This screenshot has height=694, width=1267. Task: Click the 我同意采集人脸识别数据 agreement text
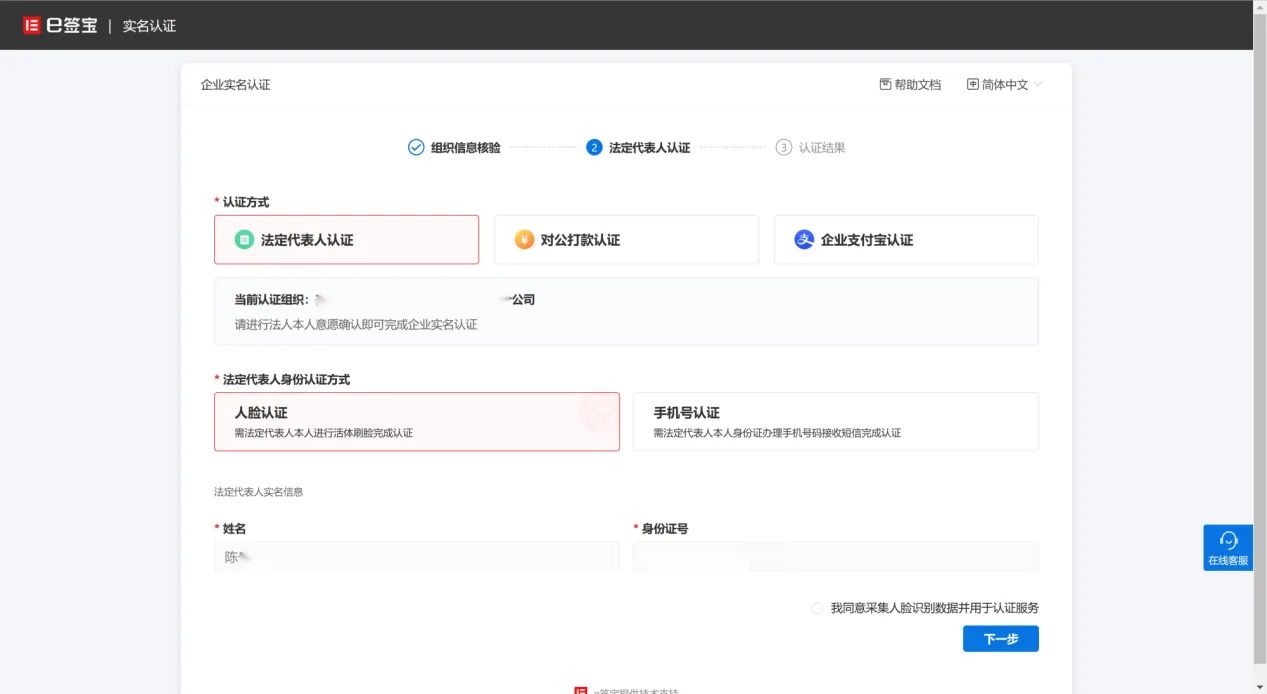pyautogui.click(x=935, y=608)
